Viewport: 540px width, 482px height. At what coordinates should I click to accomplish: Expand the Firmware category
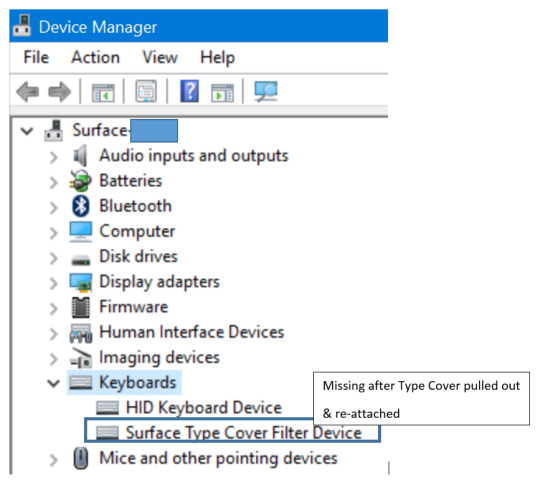click(x=54, y=308)
